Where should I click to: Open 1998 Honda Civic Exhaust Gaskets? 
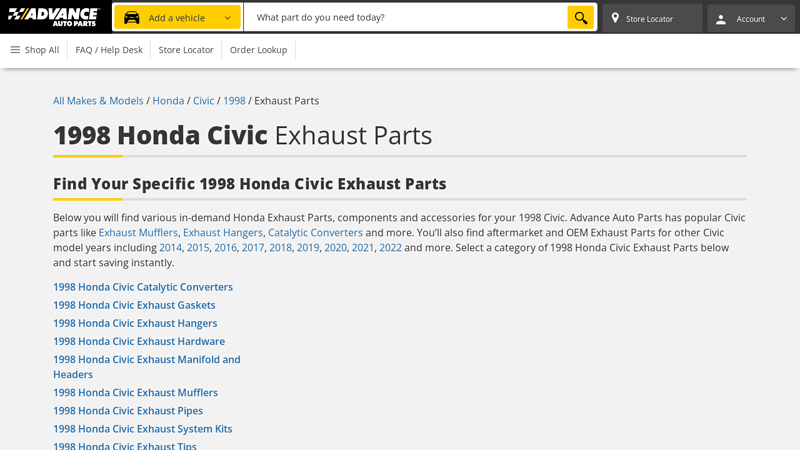coord(134,305)
